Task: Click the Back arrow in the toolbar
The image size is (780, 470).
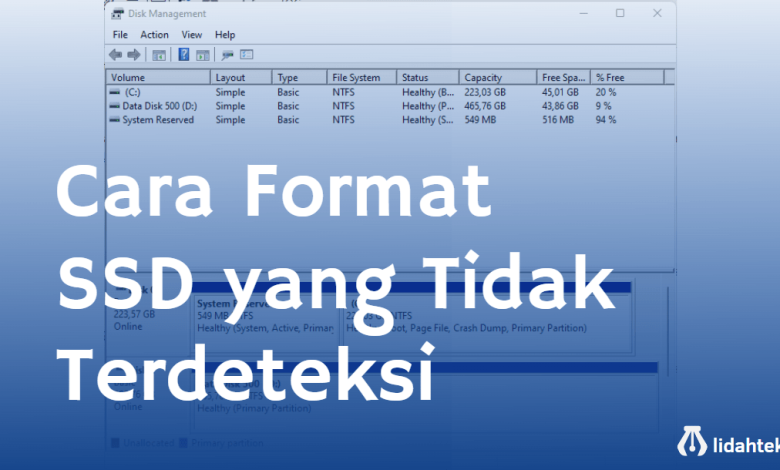Action: tap(115, 55)
